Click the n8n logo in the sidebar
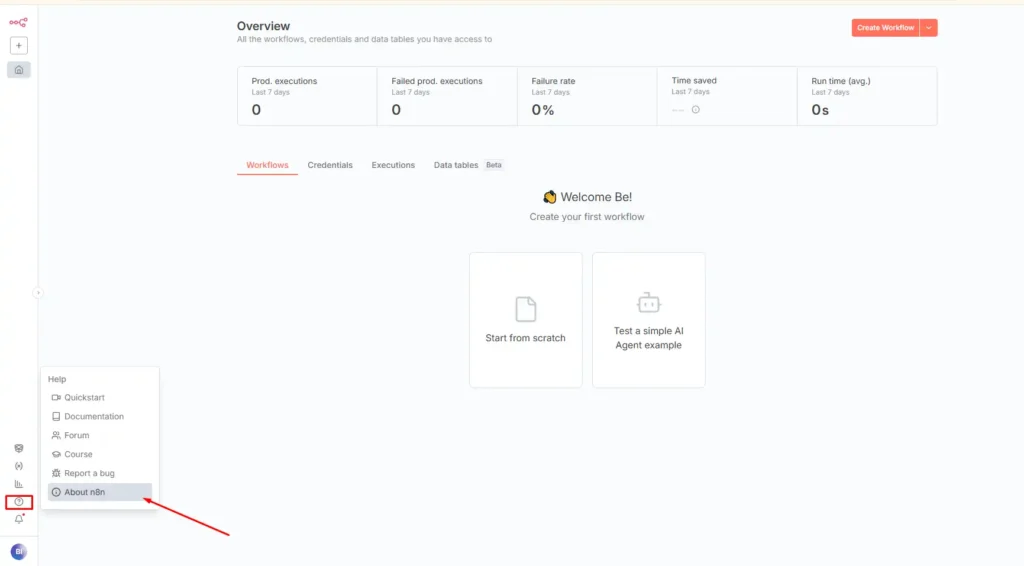Viewport: 1024px width, 566px height. pyautogui.click(x=19, y=21)
